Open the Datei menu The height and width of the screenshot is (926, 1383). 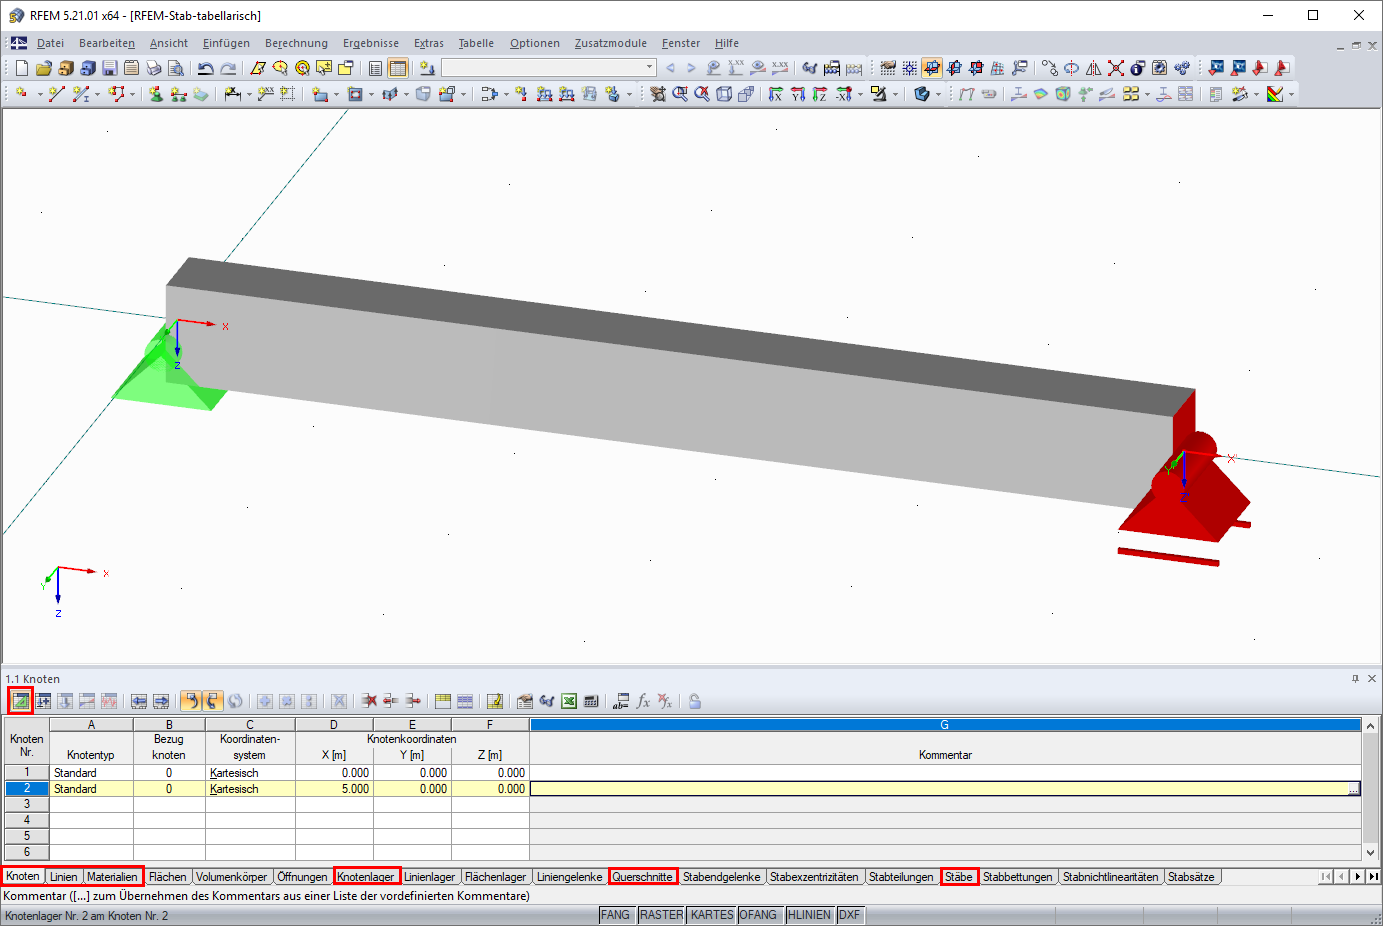(50, 43)
